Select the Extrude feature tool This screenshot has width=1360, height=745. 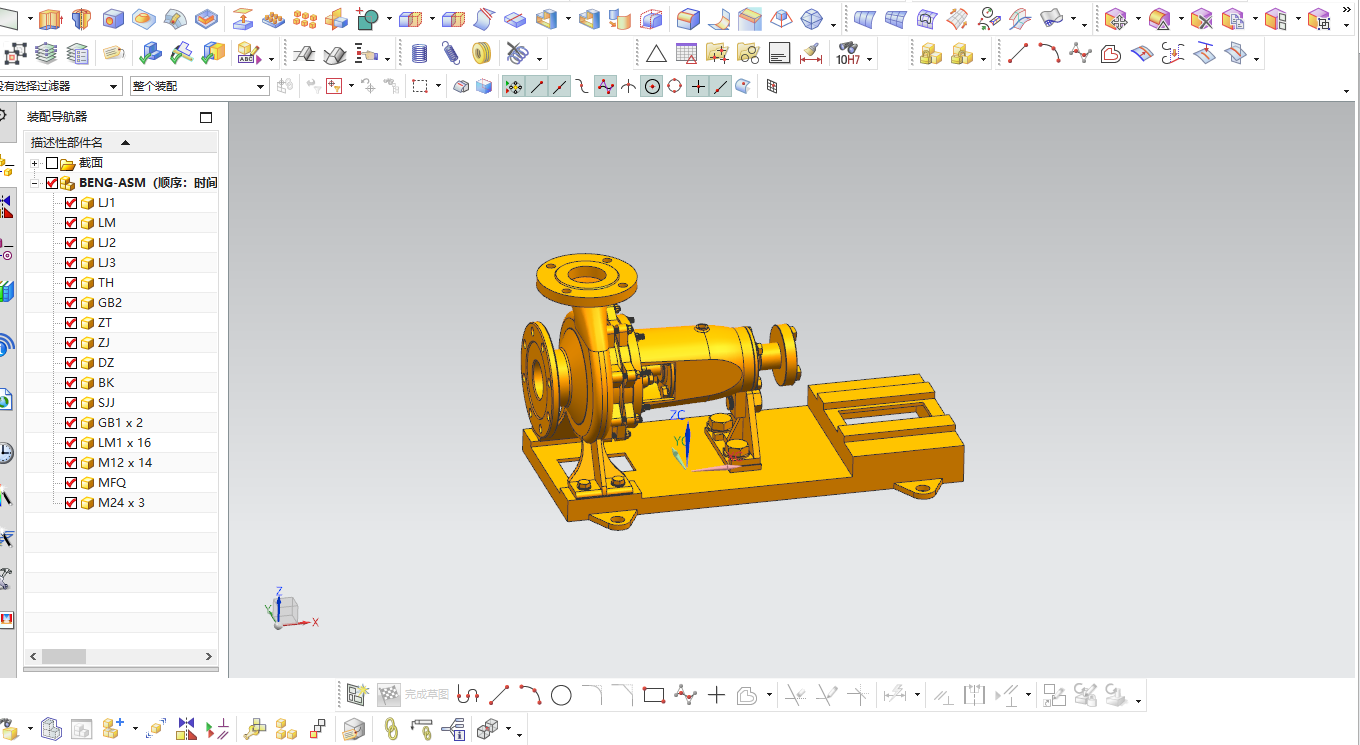[50, 18]
